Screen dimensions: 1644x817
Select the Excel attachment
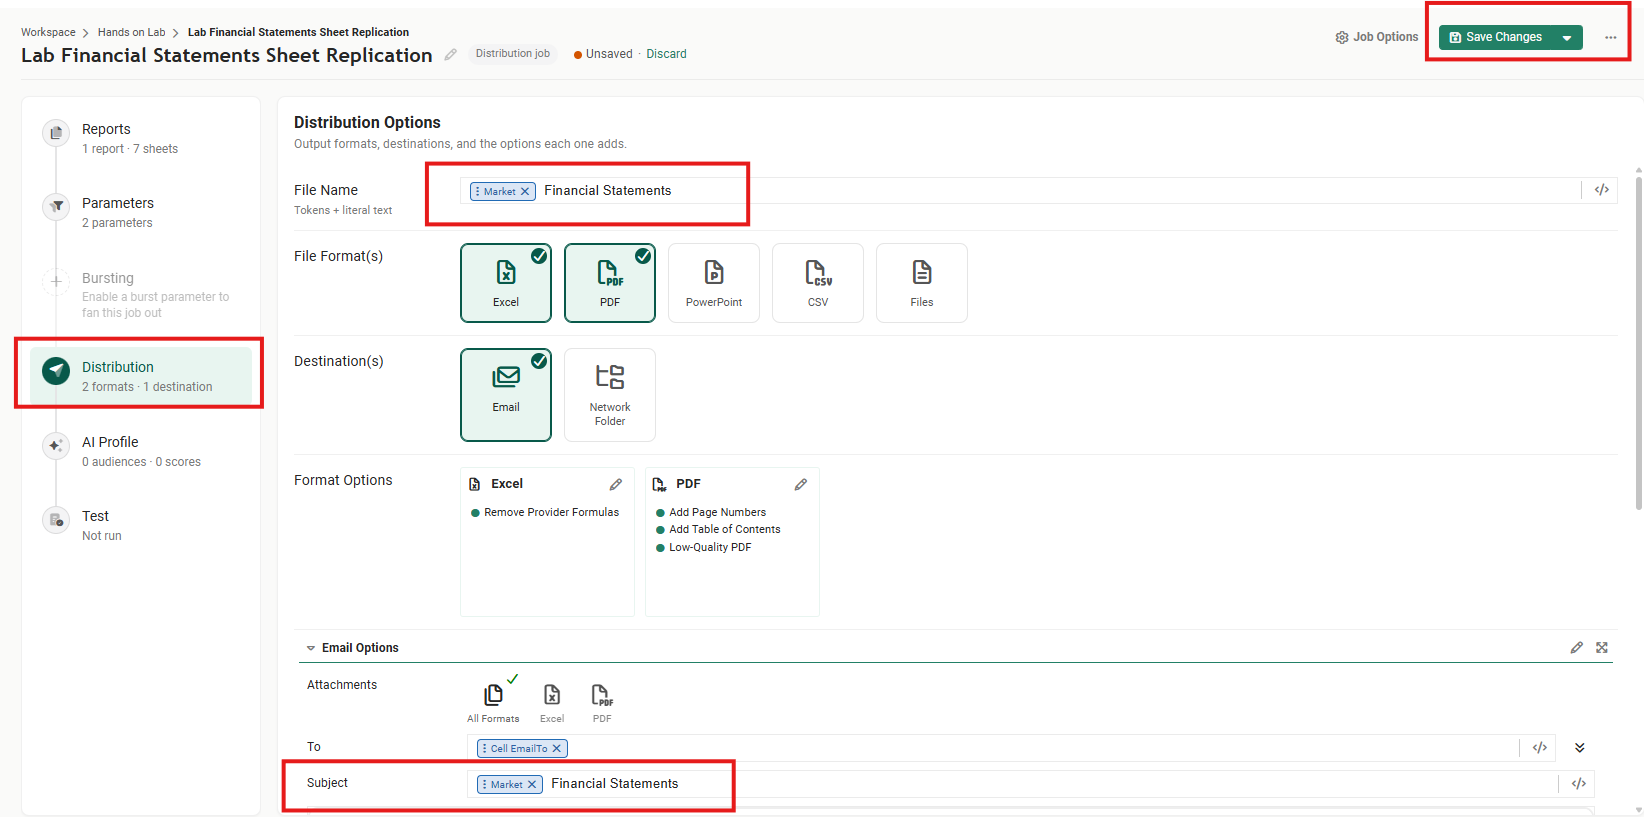tap(552, 702)
